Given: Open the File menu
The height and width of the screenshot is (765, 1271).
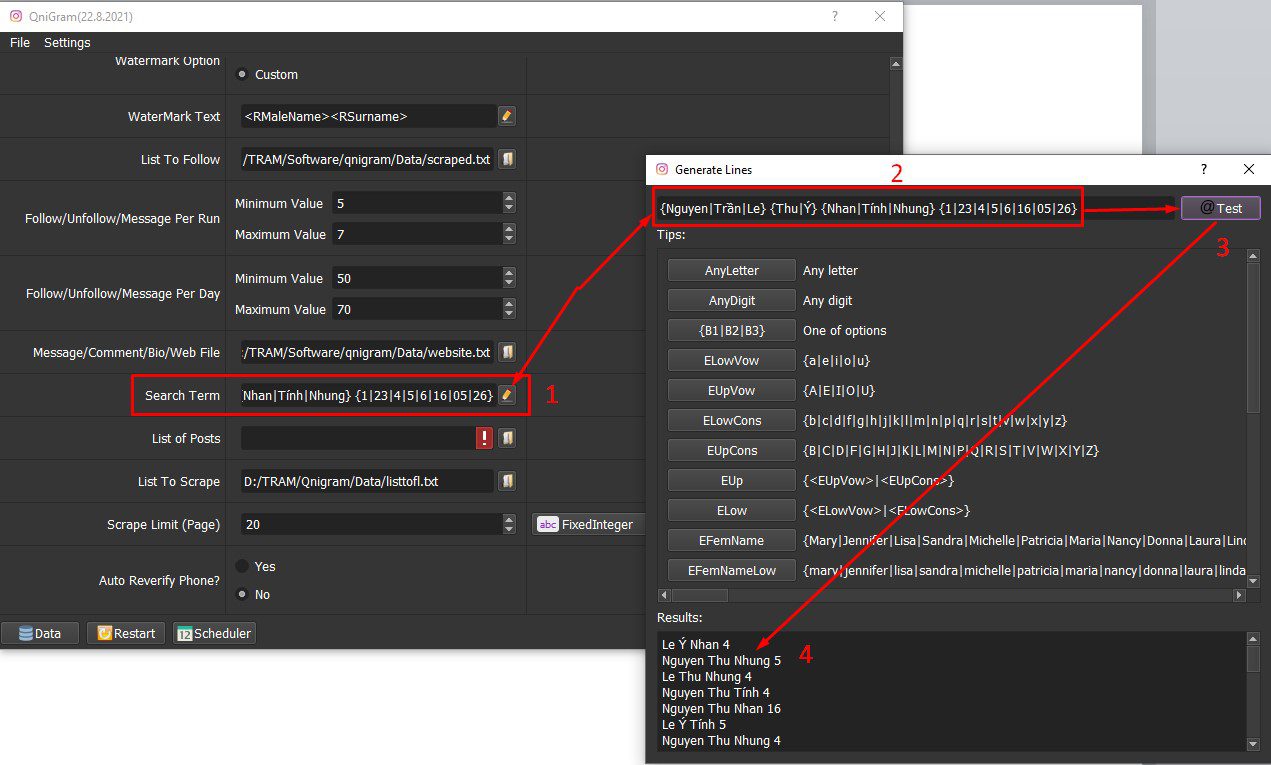Looking at the screenshot, I should point(20,42).
